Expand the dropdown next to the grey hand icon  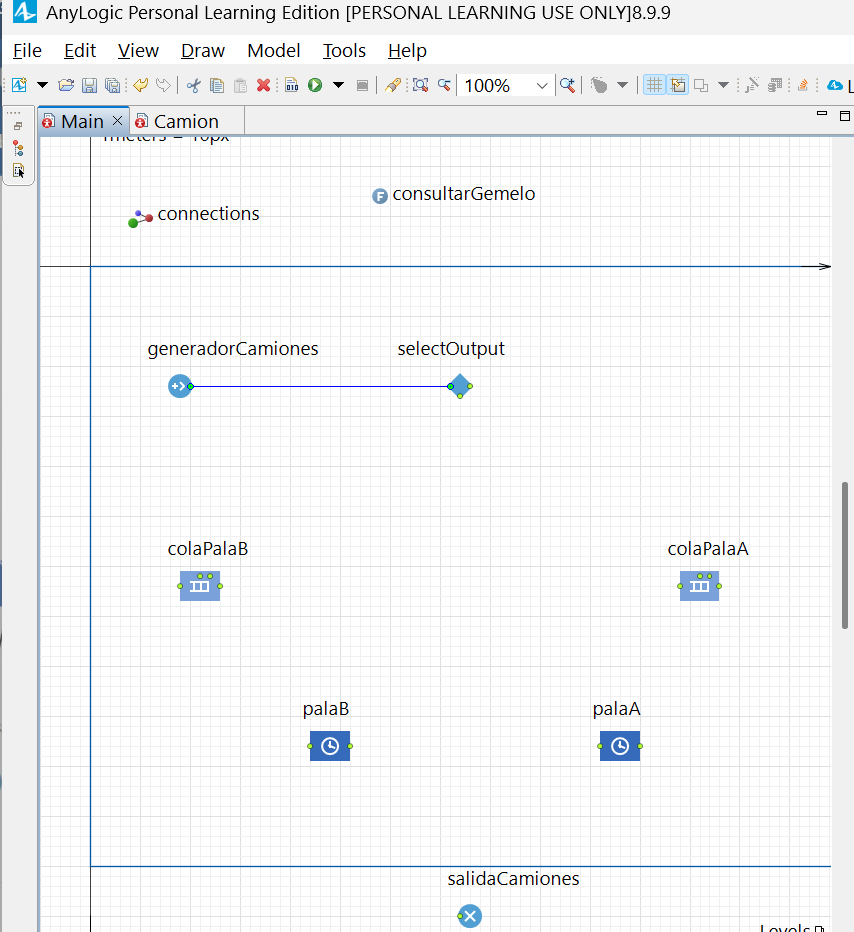point(622,85)
